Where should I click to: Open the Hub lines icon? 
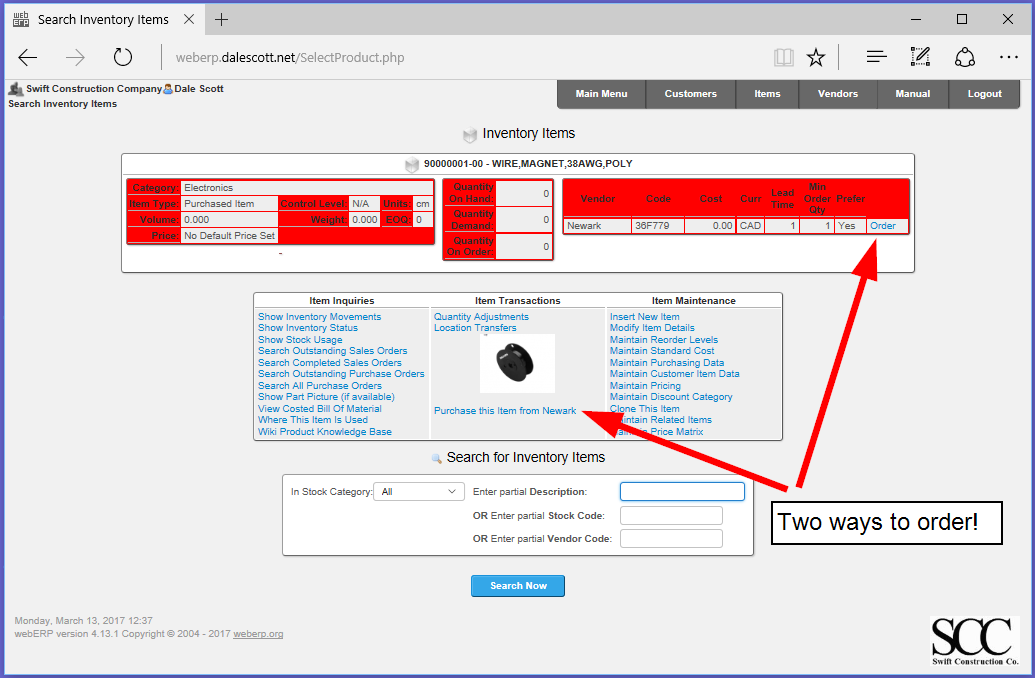click(x=877, y=57)
